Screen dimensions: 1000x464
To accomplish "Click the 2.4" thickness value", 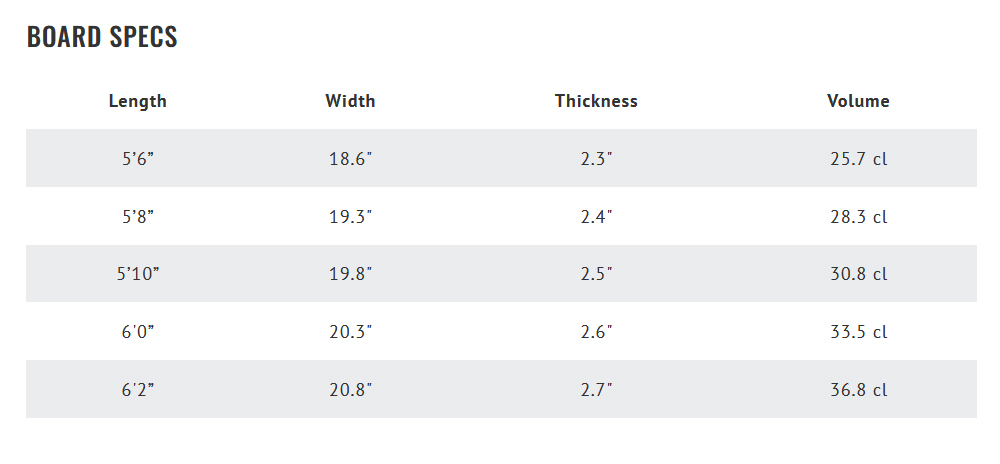I will (596, 217).
